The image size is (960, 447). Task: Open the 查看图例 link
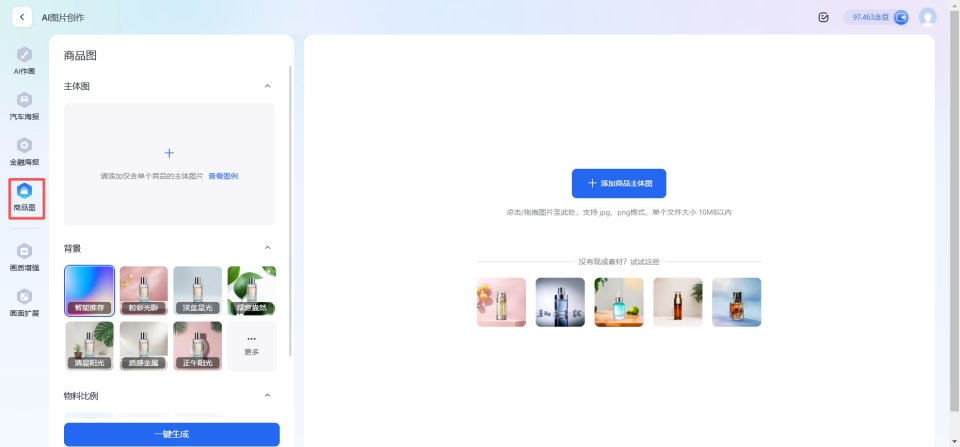tap(223, 176)
